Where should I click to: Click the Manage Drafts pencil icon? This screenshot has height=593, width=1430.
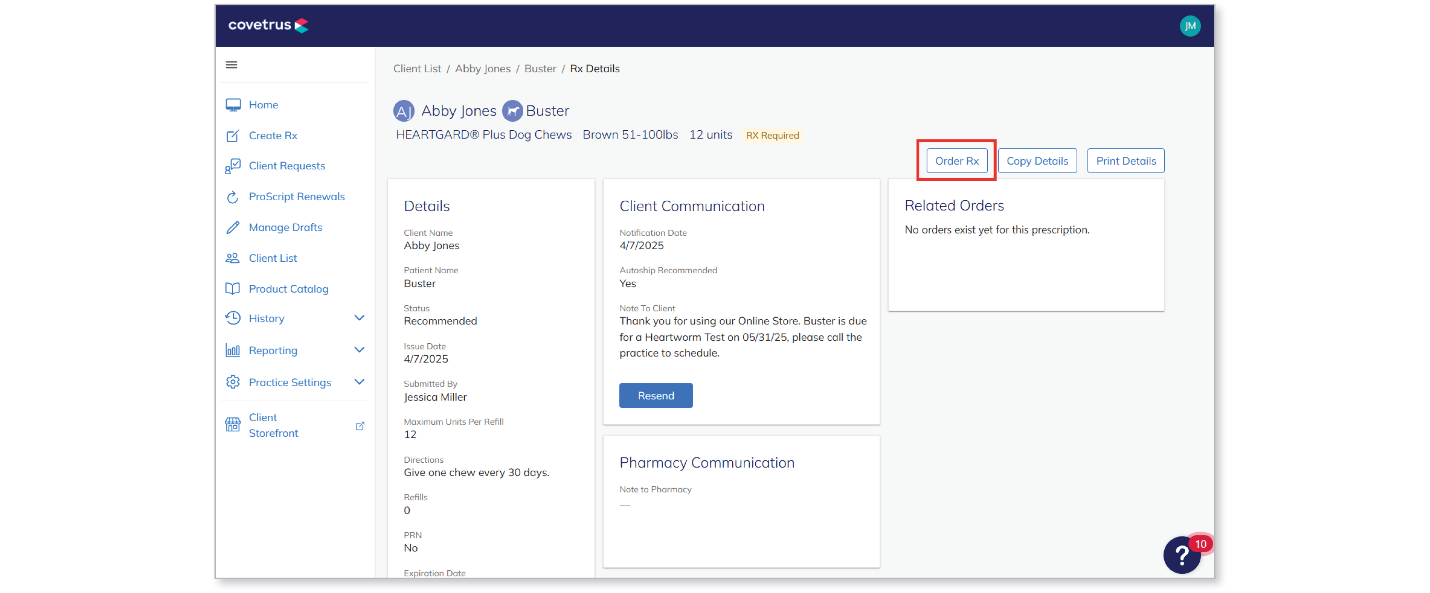pyautogui.click(x=233, y=227)
